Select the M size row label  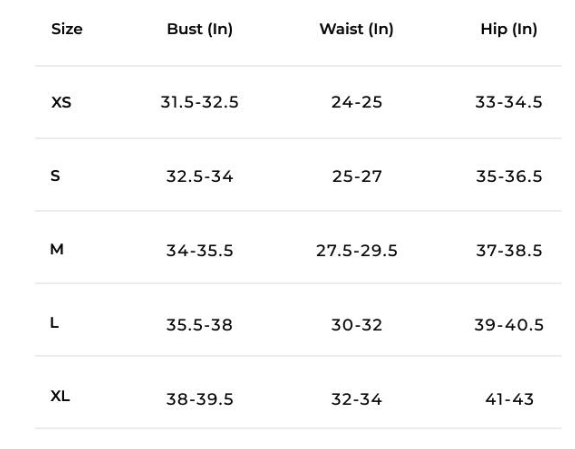pos(57,249)
